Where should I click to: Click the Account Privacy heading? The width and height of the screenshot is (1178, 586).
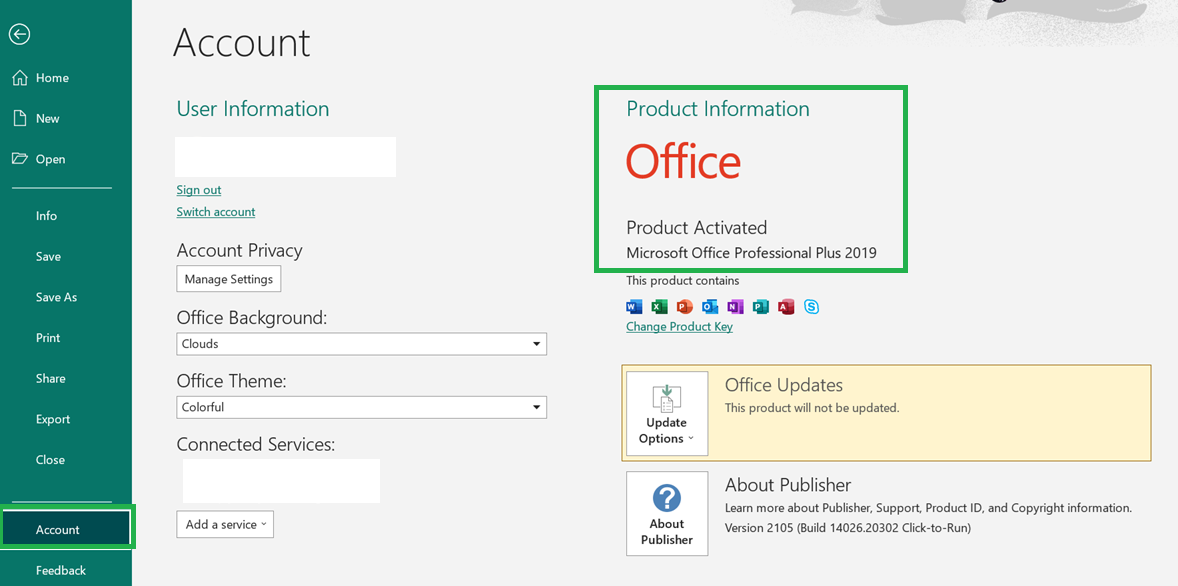[240, 250]
